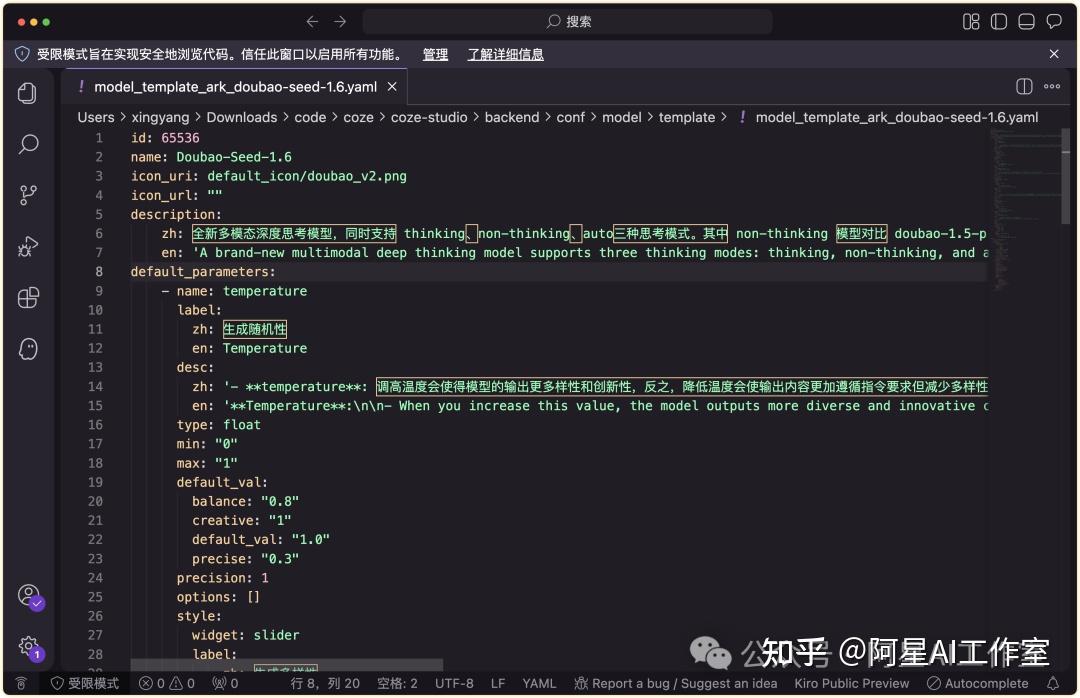The height and width of the screenshot is (698, 1080).
Task: Click the 'type: float' line
Action: (218, 424)
